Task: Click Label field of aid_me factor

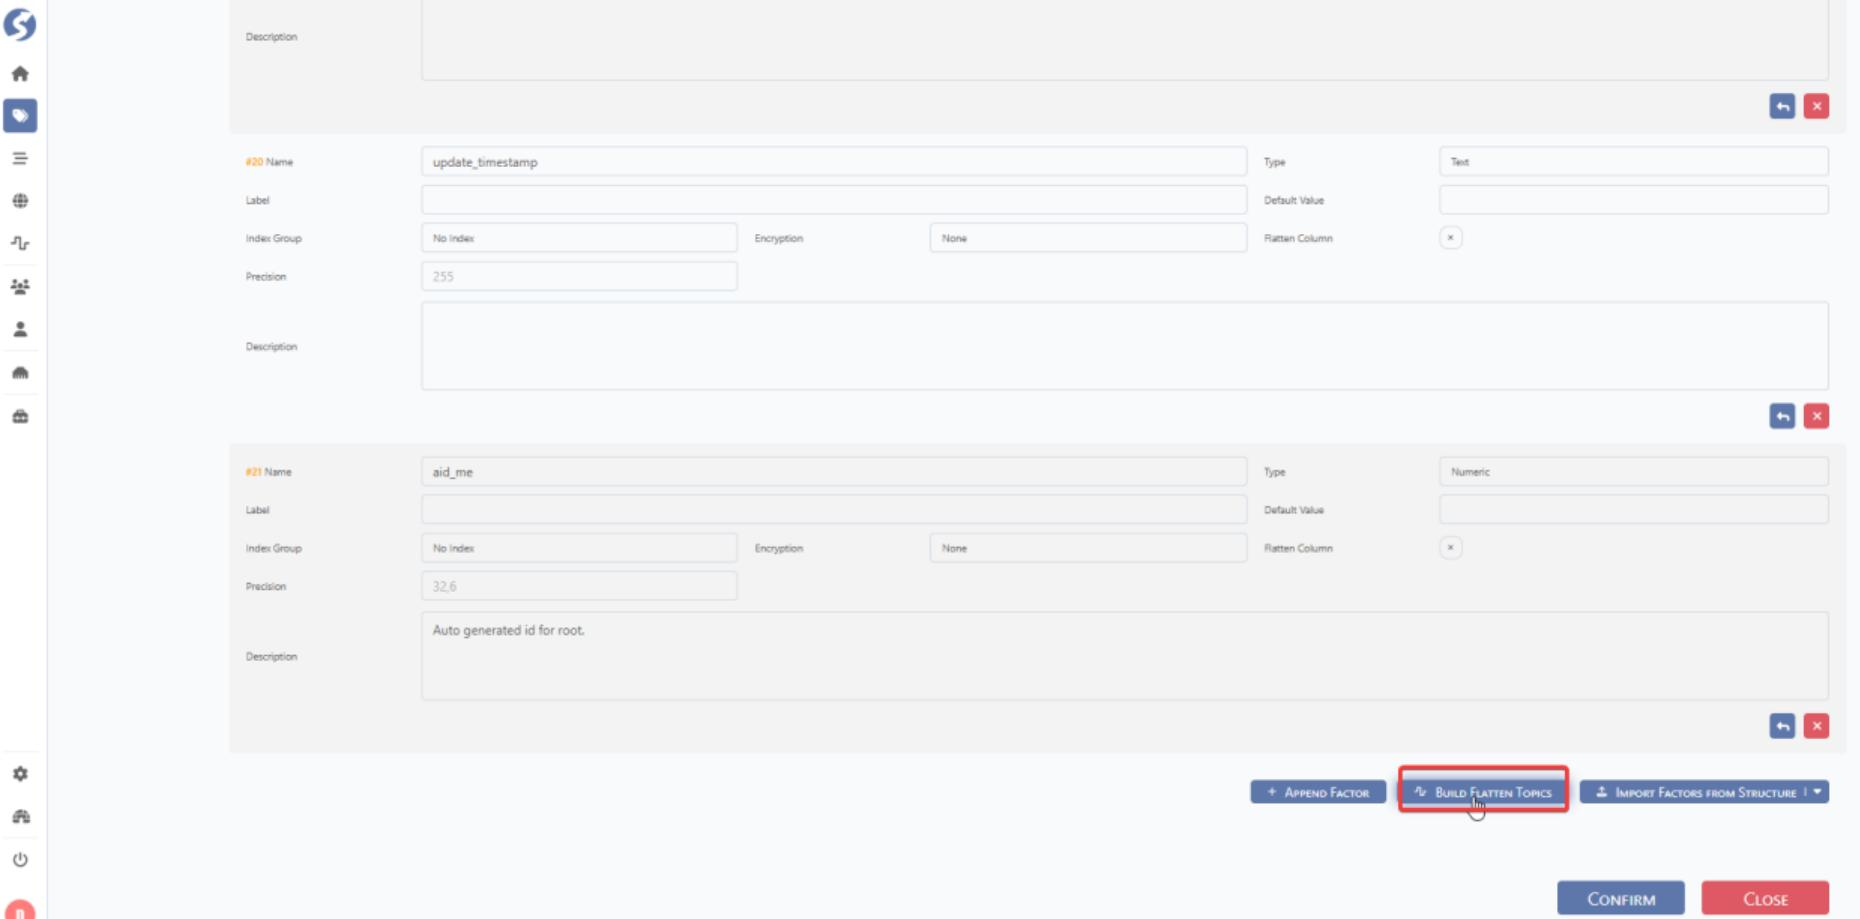Action: pos(834,510)
